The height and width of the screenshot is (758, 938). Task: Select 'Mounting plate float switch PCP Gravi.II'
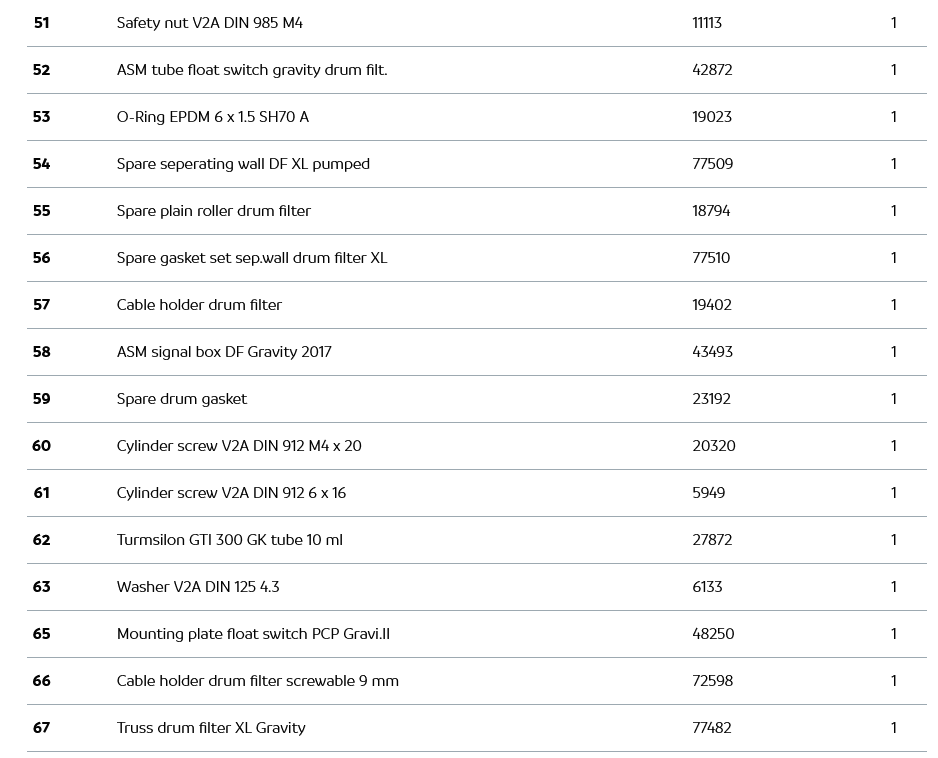point(253,634)
